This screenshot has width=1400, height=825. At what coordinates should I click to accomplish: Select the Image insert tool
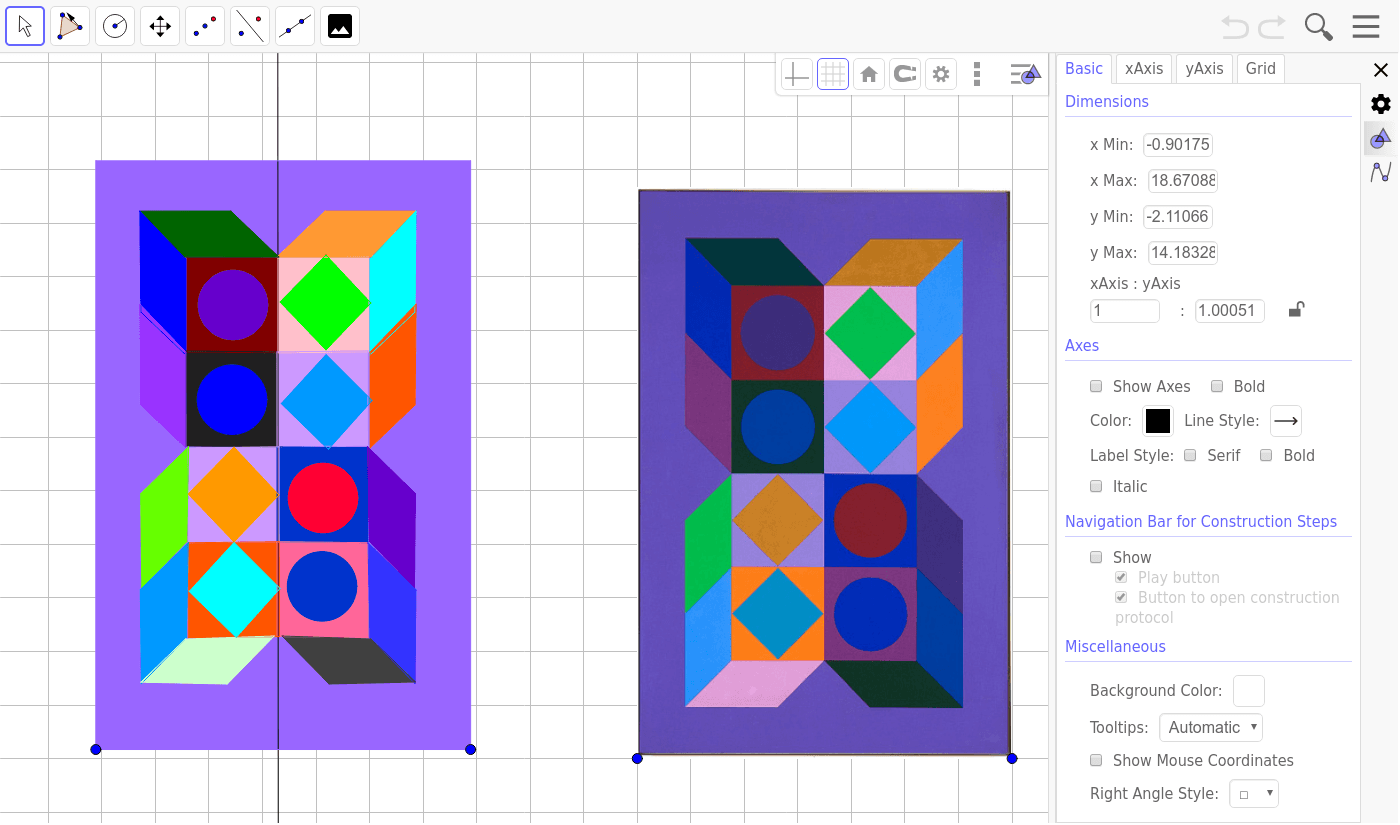tap(340, 26)
